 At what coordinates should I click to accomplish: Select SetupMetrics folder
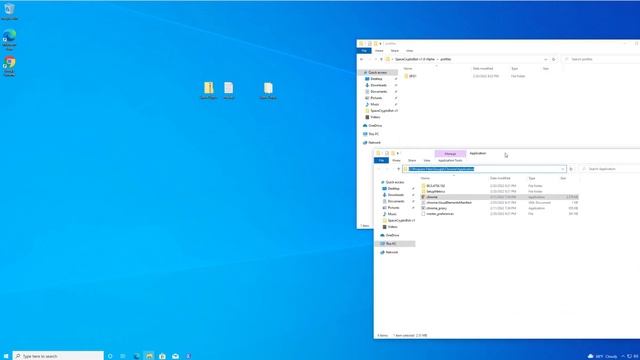[436, 191]
